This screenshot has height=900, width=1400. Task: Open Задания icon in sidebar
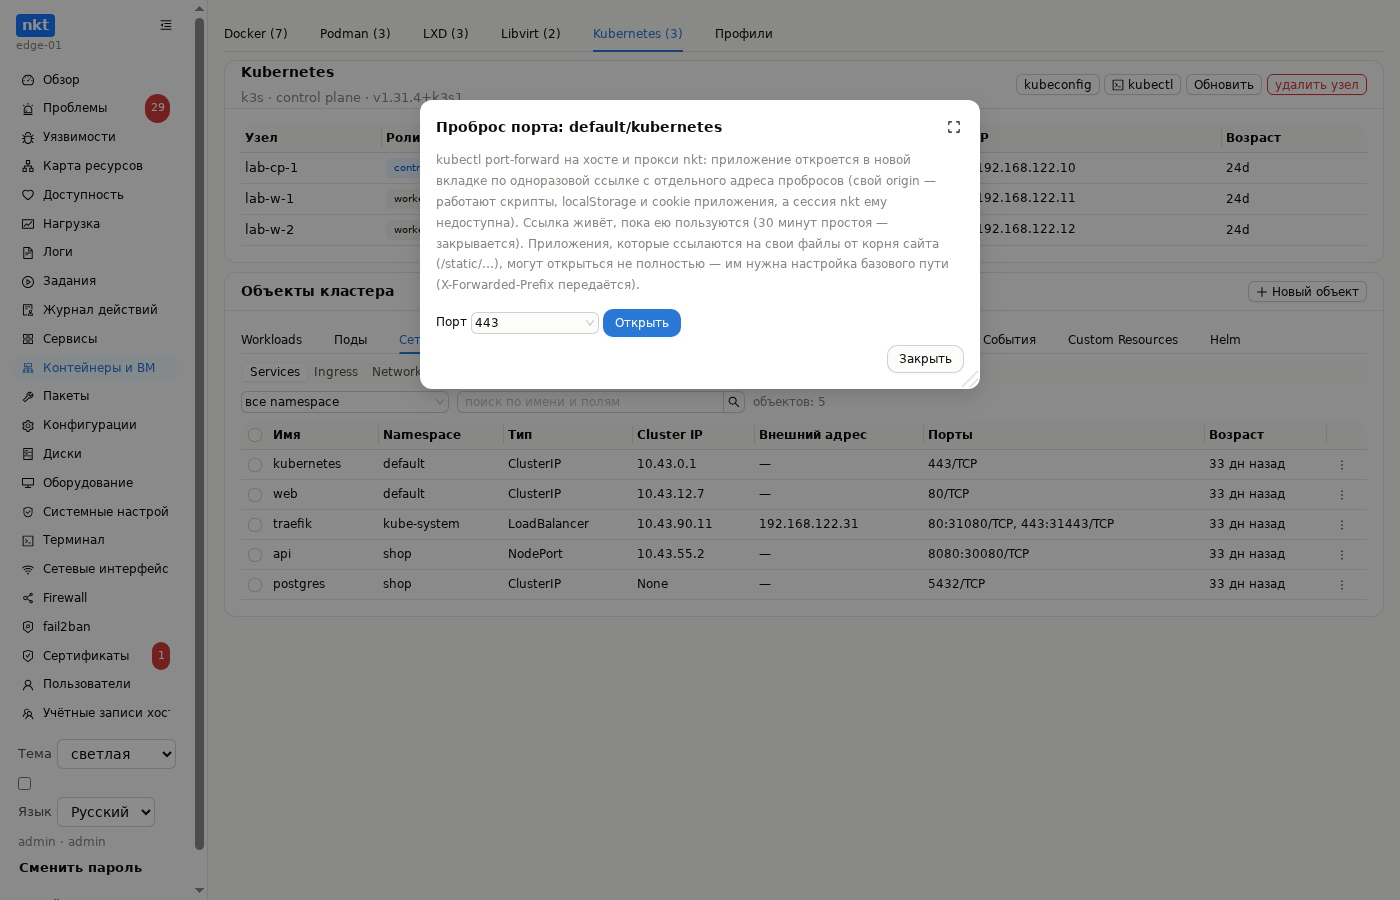pos(28,281)
